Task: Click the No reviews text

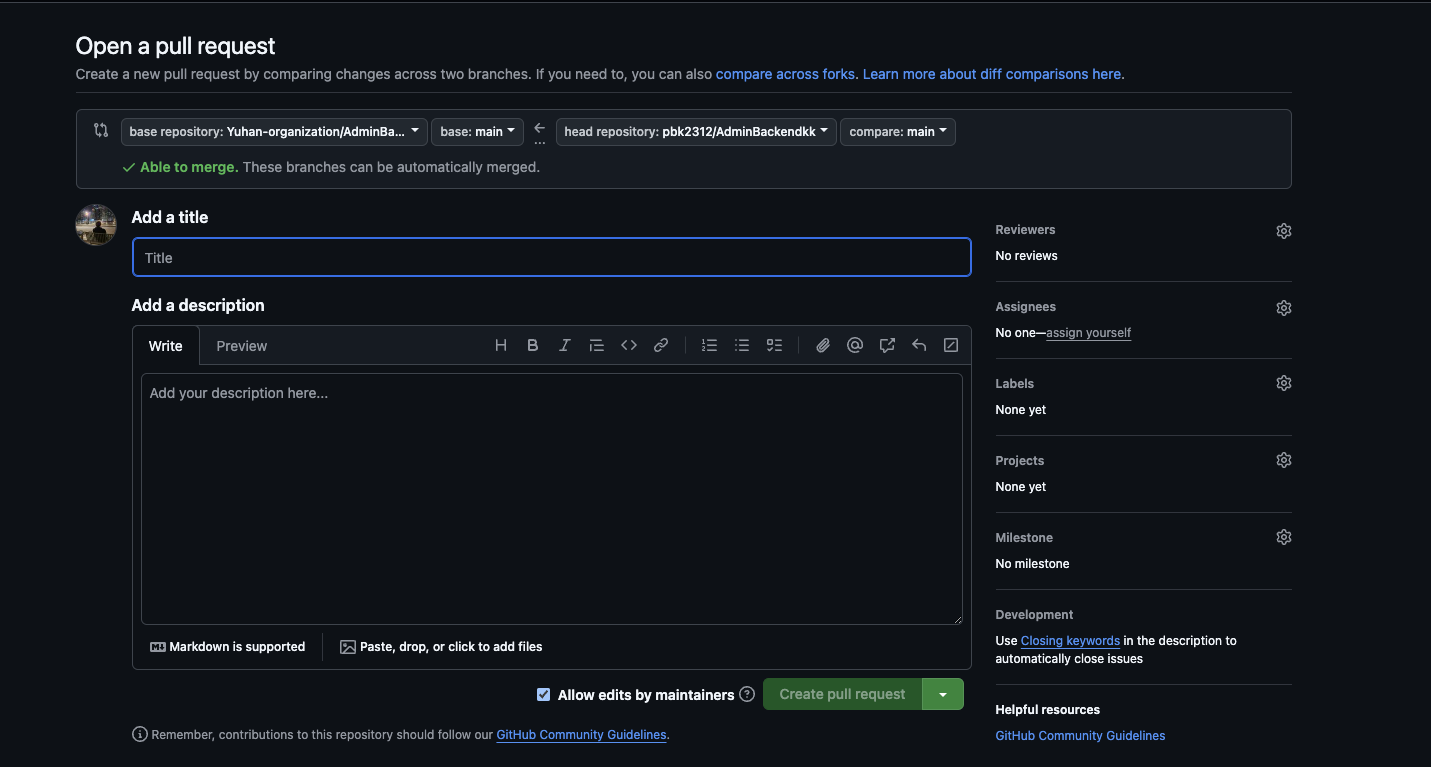Action: [1026, 256]
